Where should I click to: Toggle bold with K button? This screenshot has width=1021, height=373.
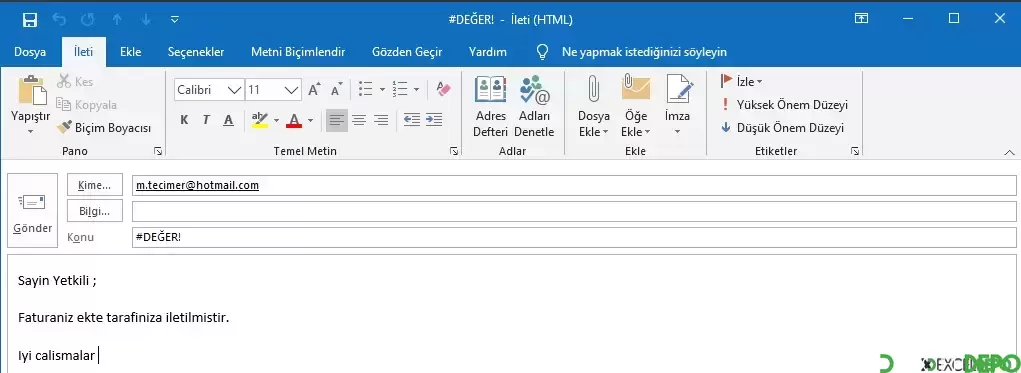pyautogui.click(x=184, y=120)
